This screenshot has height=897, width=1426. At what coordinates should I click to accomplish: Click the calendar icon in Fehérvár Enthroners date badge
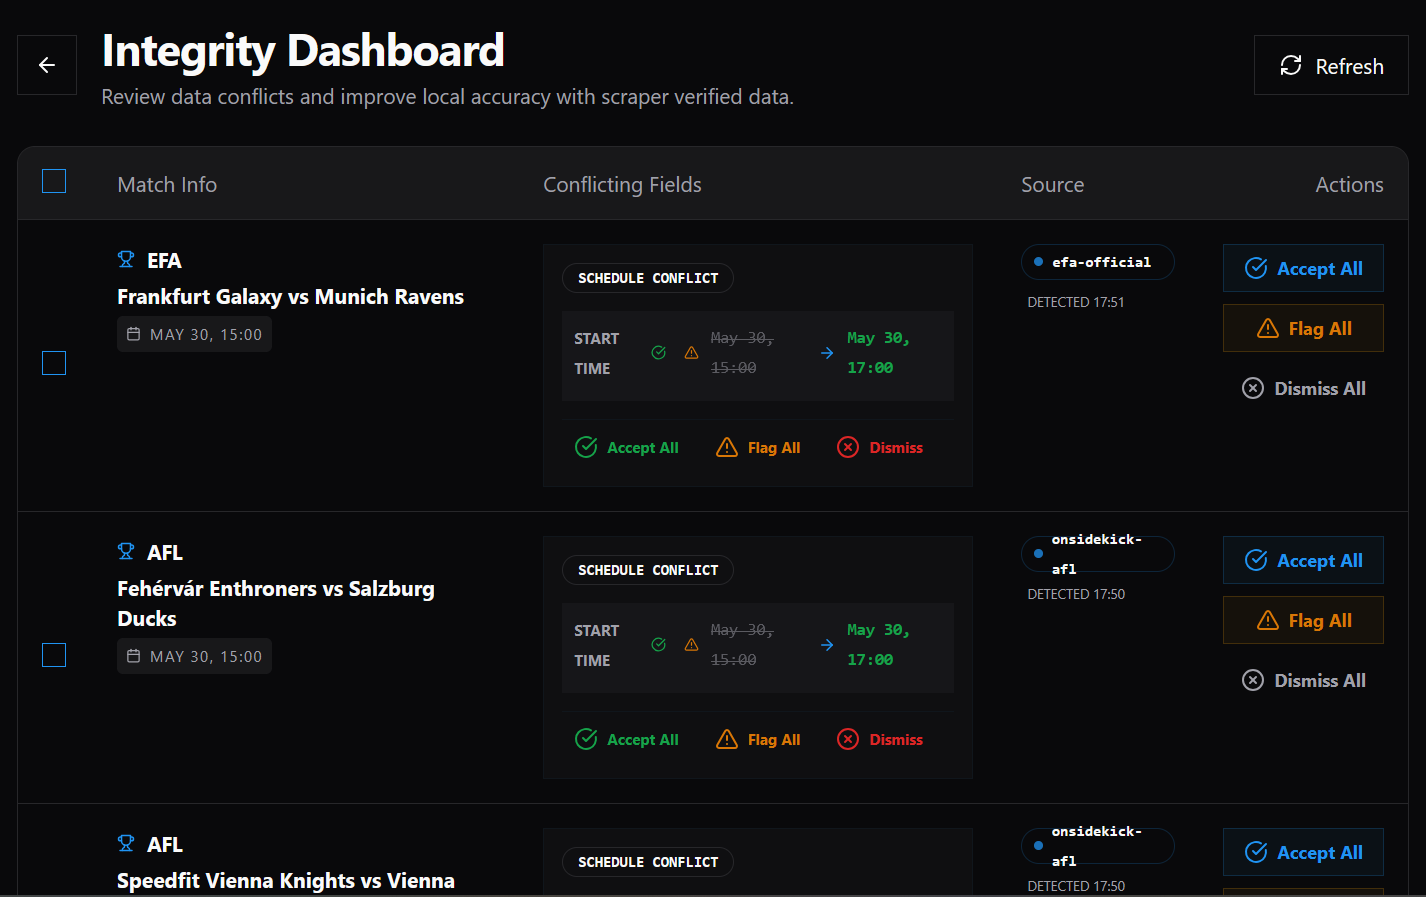point(134,656)
